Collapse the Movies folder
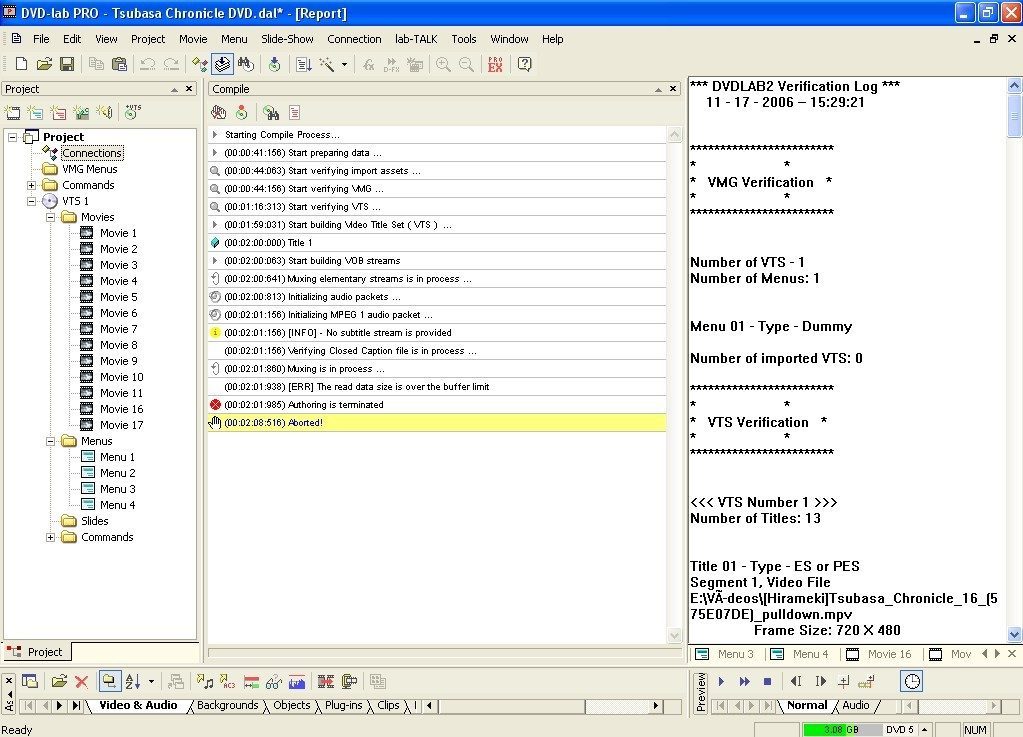Viewport: 1023px width, 737px height. [x=50, y=217]
